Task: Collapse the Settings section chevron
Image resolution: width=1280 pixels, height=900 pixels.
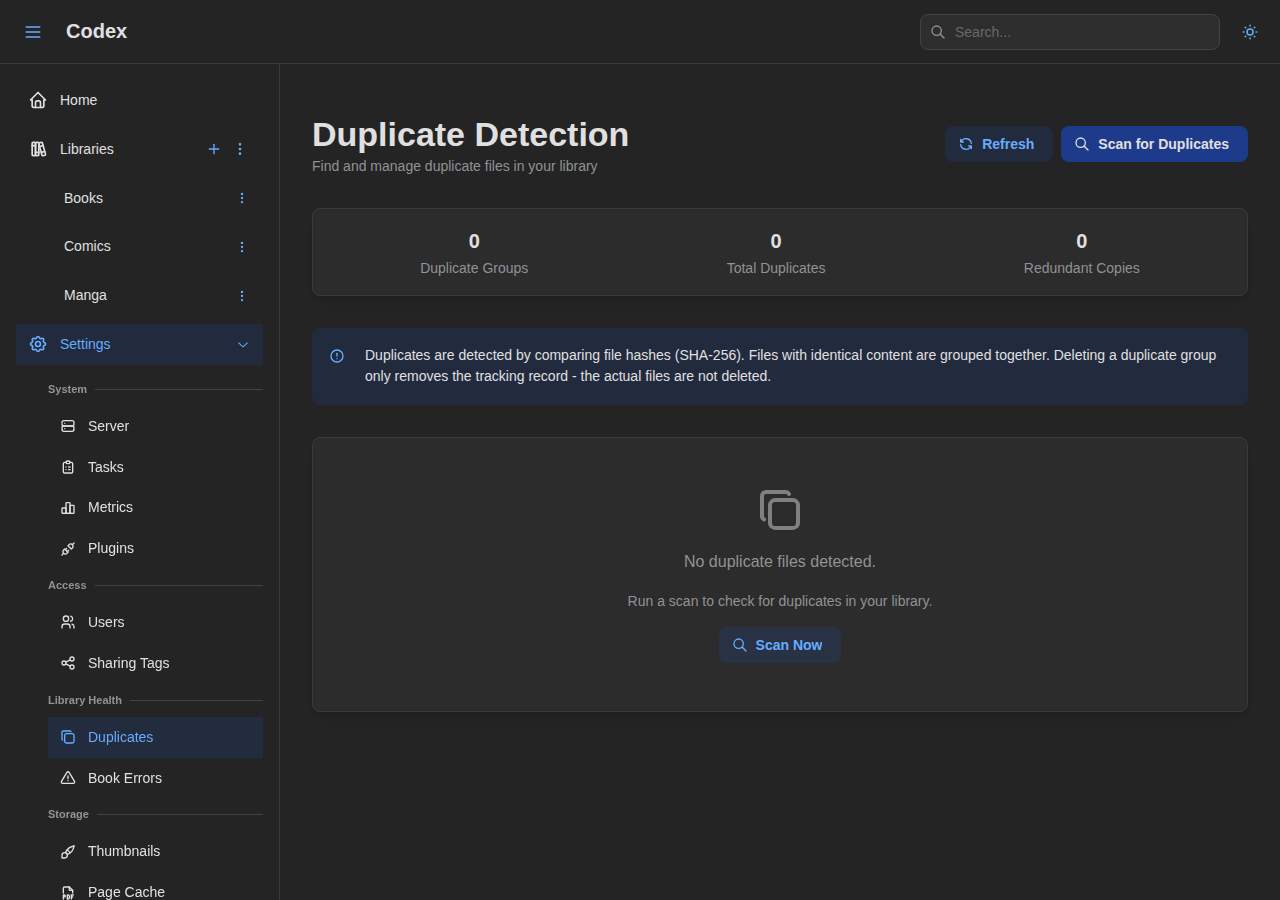Action: pos(243,344)
